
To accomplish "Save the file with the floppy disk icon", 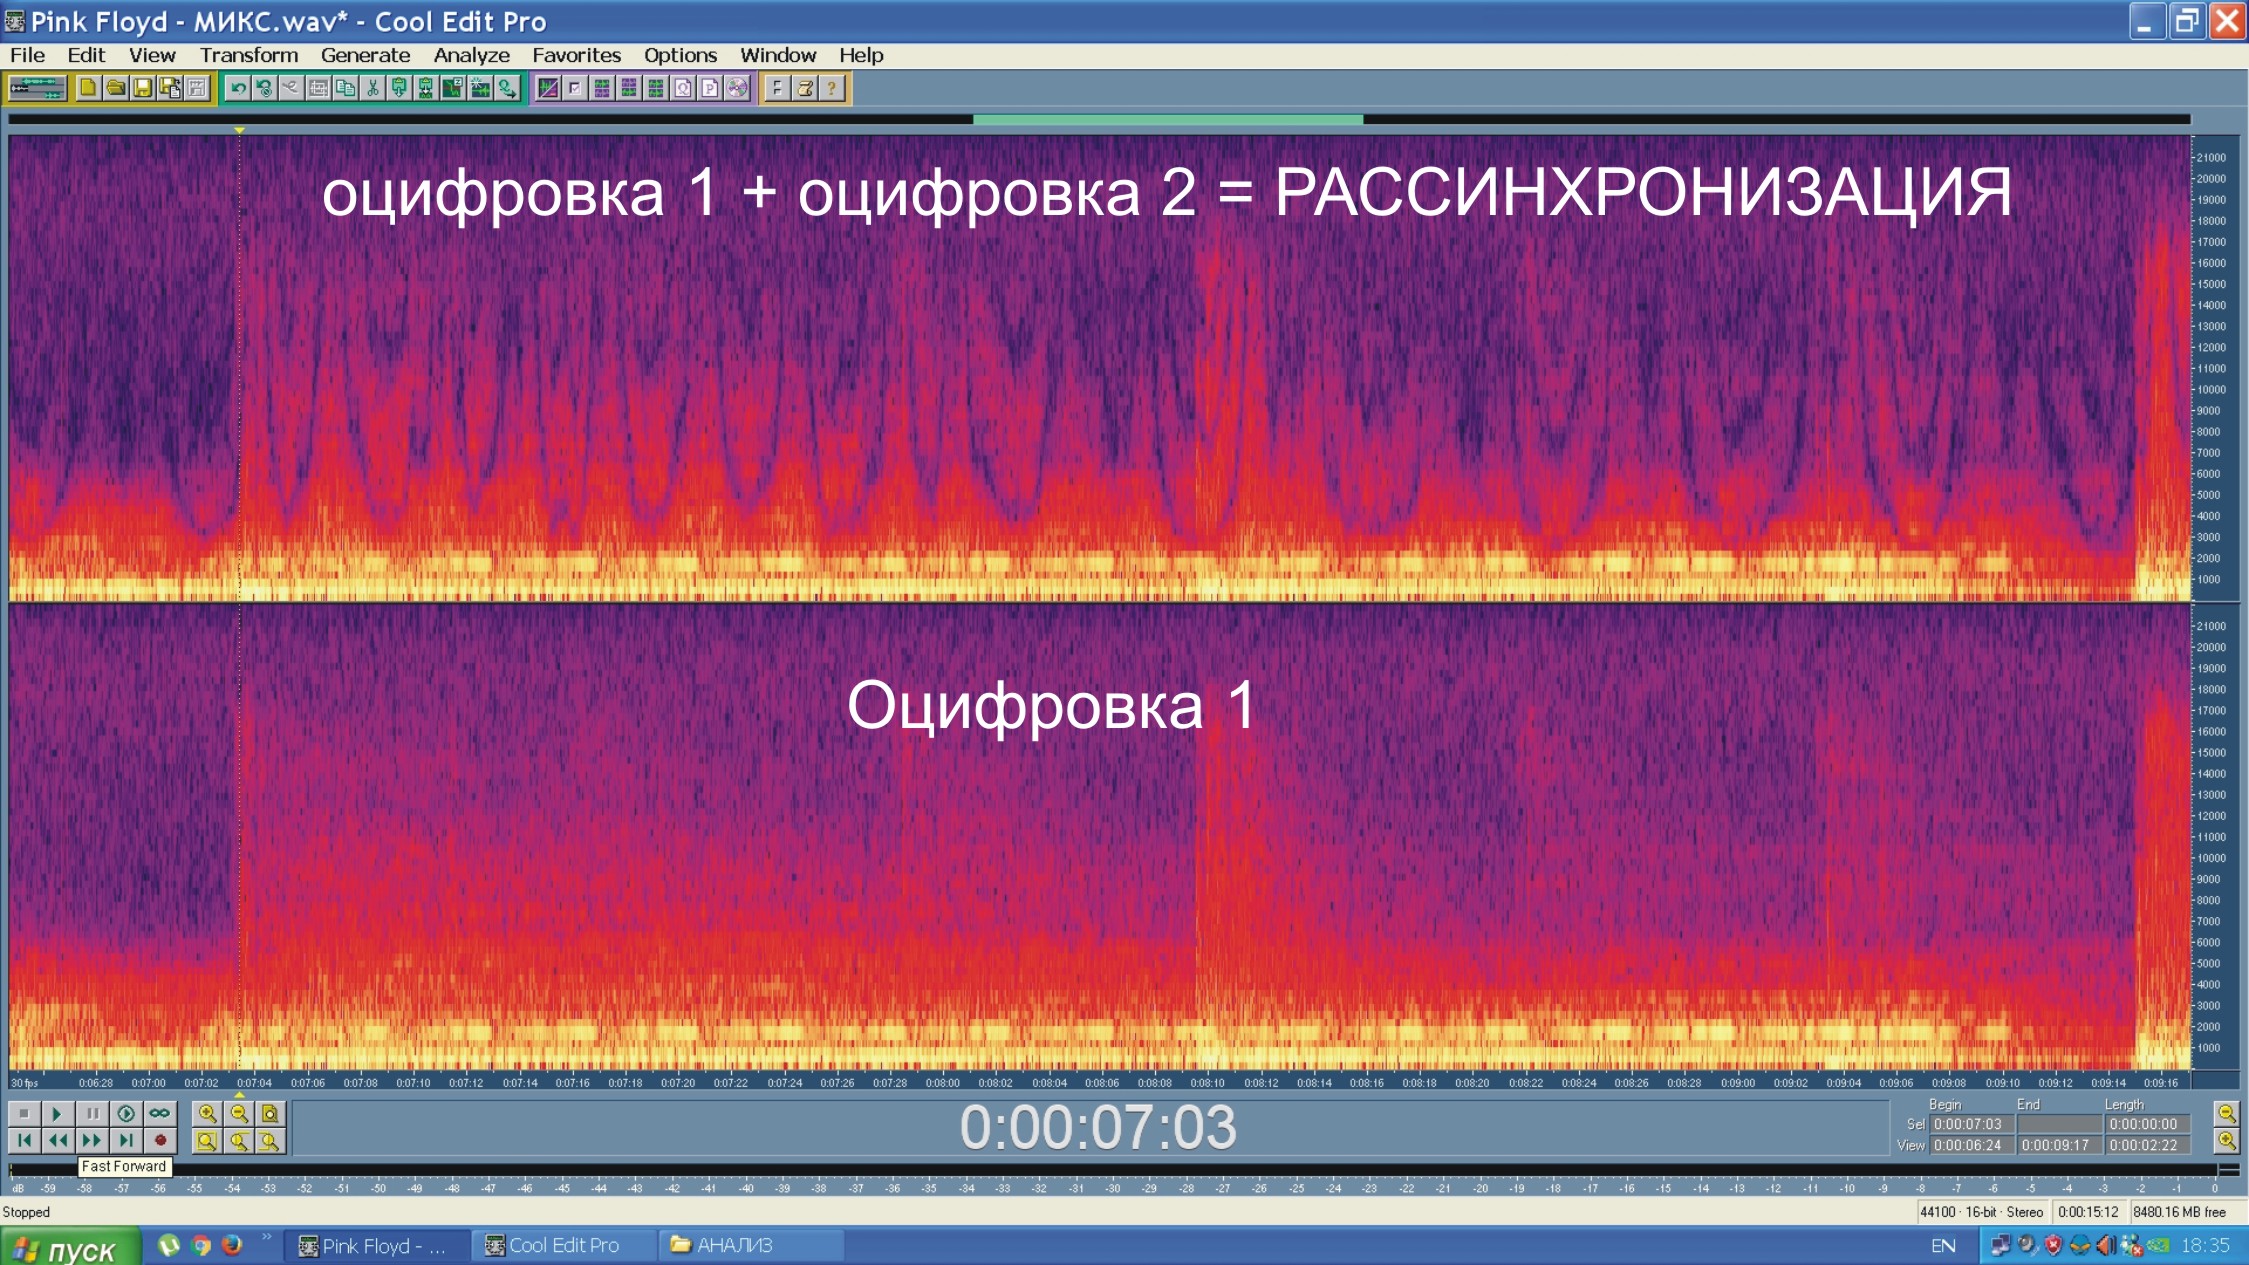I will pyautogui.click(x=143, y=89).
